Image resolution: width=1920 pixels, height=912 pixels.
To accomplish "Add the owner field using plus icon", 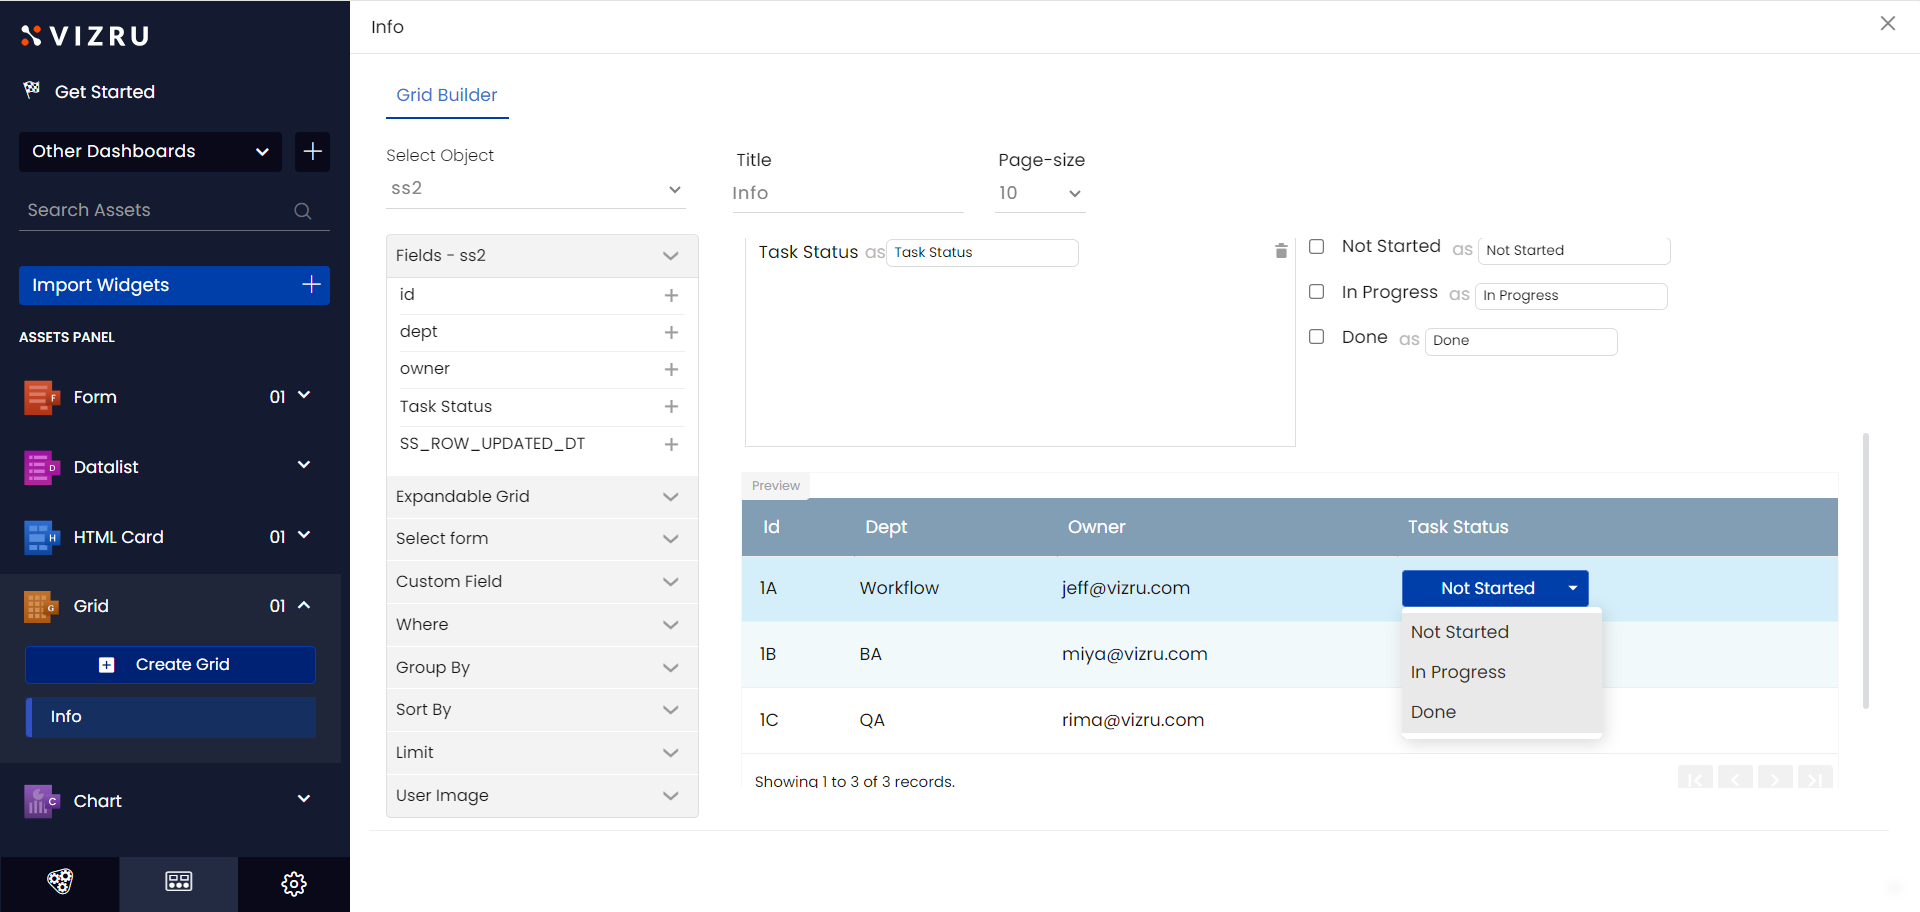I will (671, 369).
